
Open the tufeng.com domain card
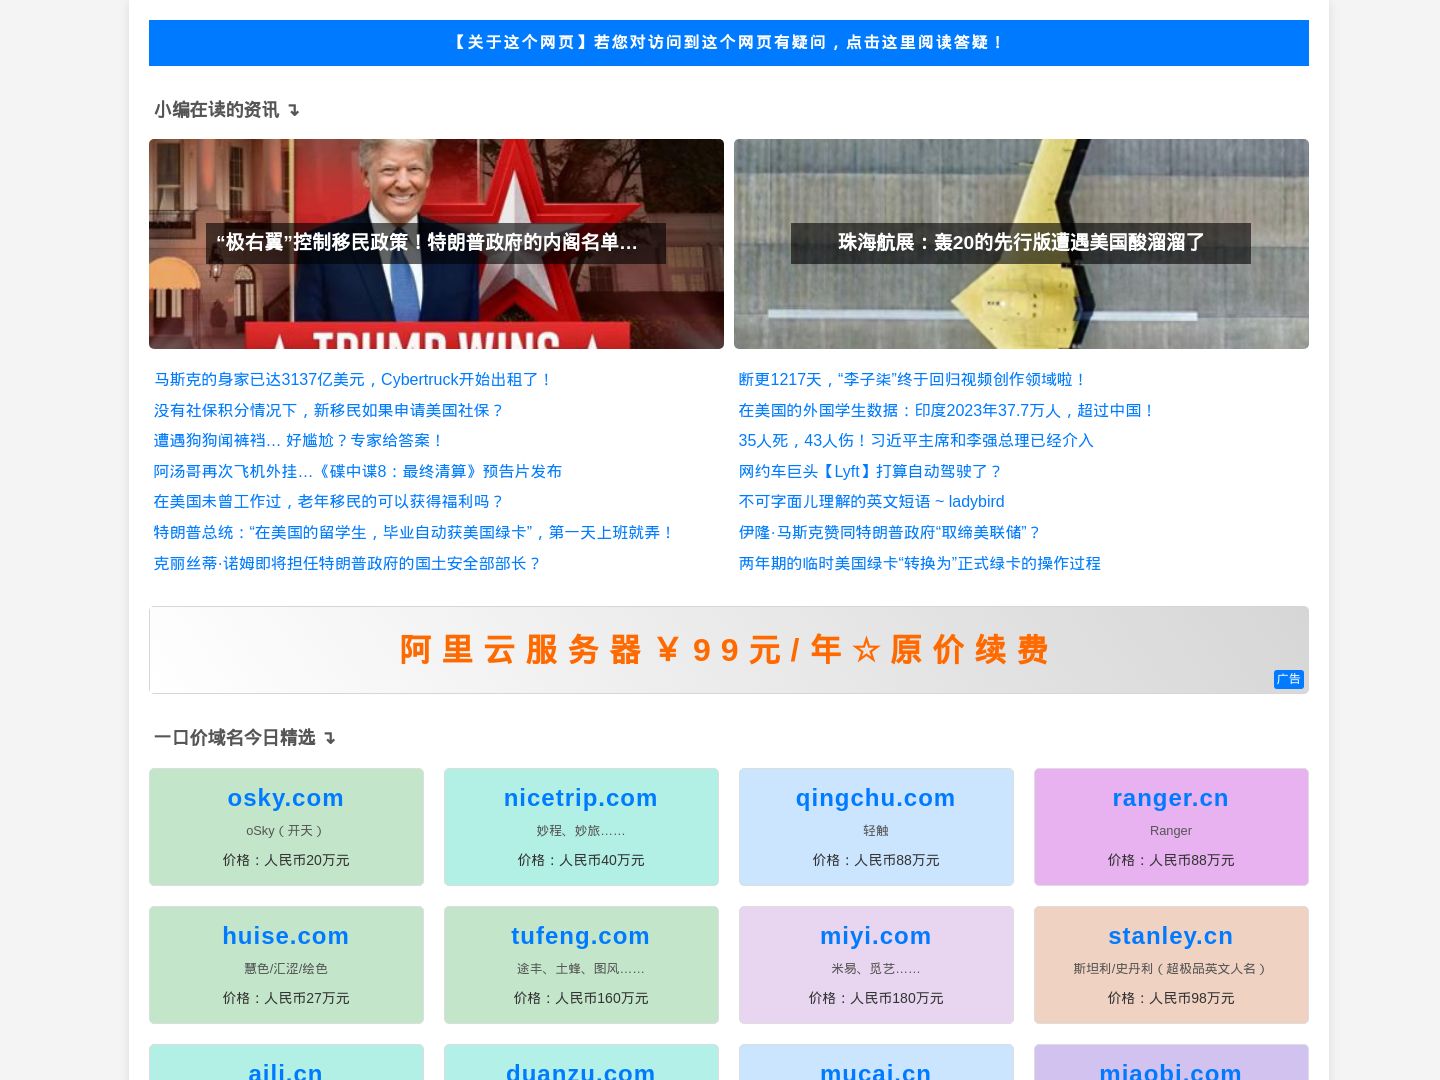(581, 965)
